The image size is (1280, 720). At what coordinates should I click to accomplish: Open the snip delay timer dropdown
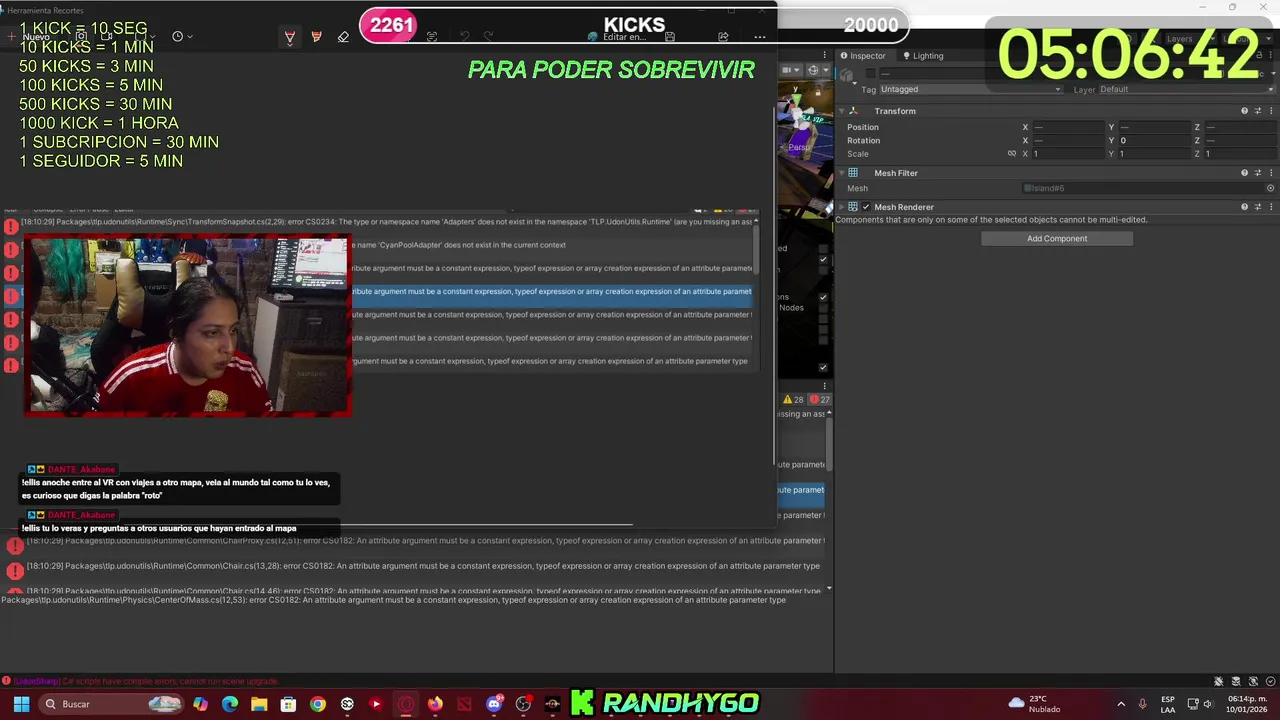pos(182,37)
